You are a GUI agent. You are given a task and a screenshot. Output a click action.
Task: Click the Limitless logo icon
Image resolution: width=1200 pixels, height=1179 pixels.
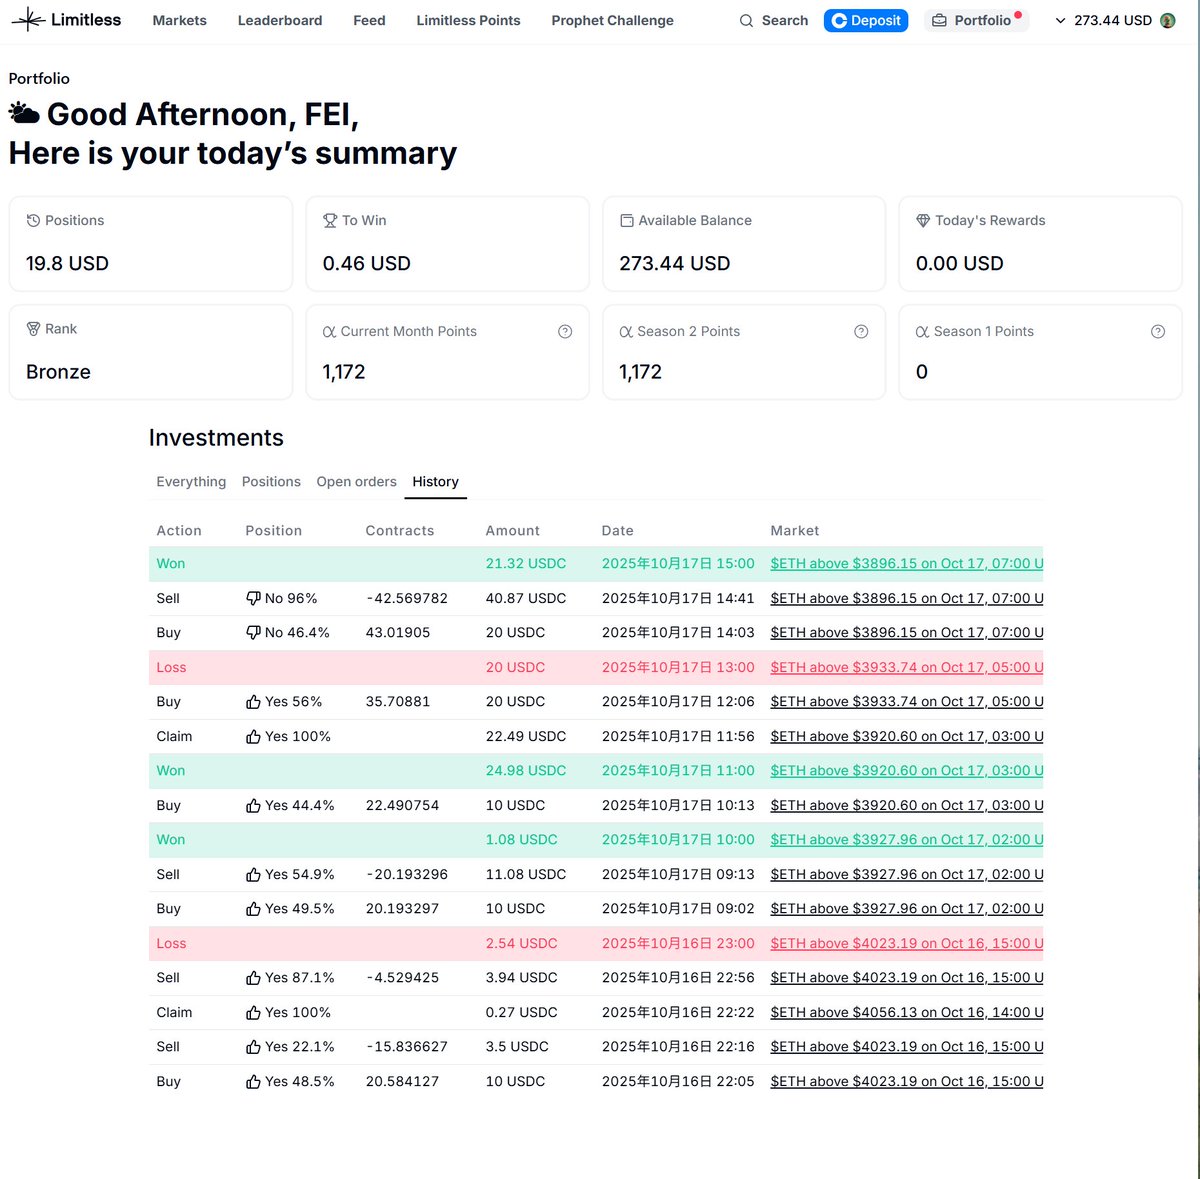click(28, 20)
